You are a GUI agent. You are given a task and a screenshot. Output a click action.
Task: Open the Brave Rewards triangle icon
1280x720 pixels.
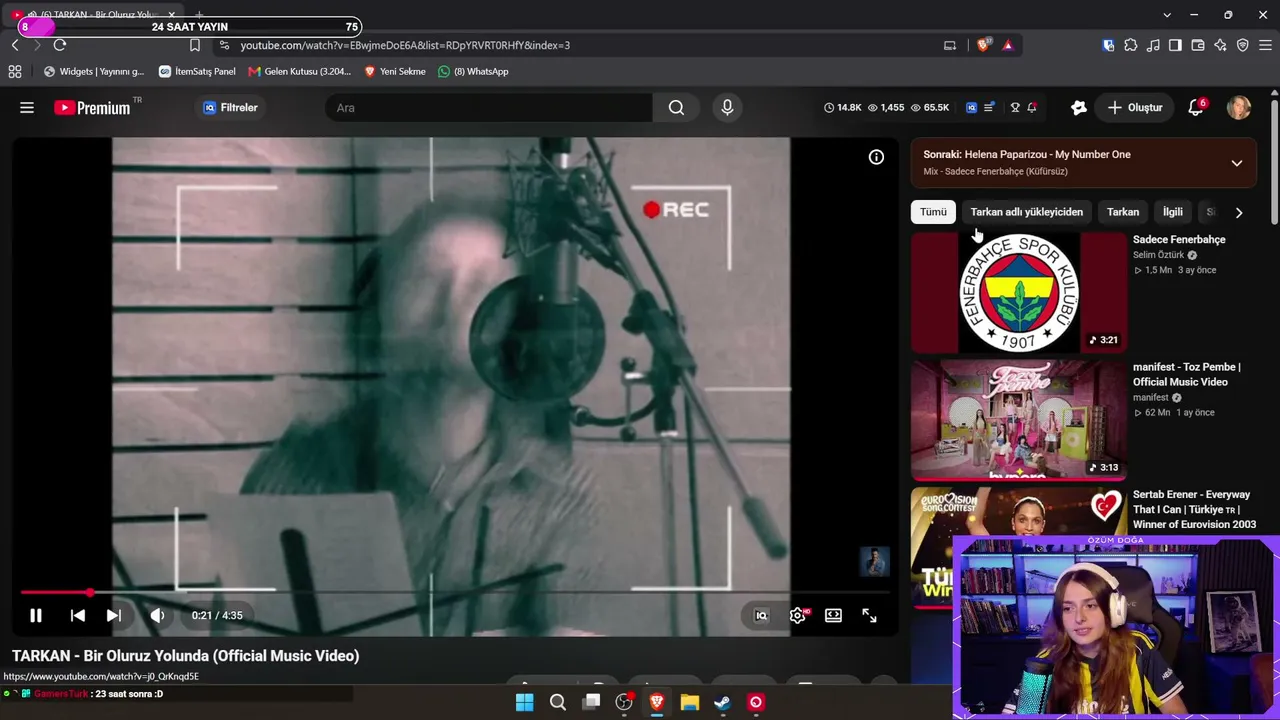pyautogui.click(x=1007, y=45)
